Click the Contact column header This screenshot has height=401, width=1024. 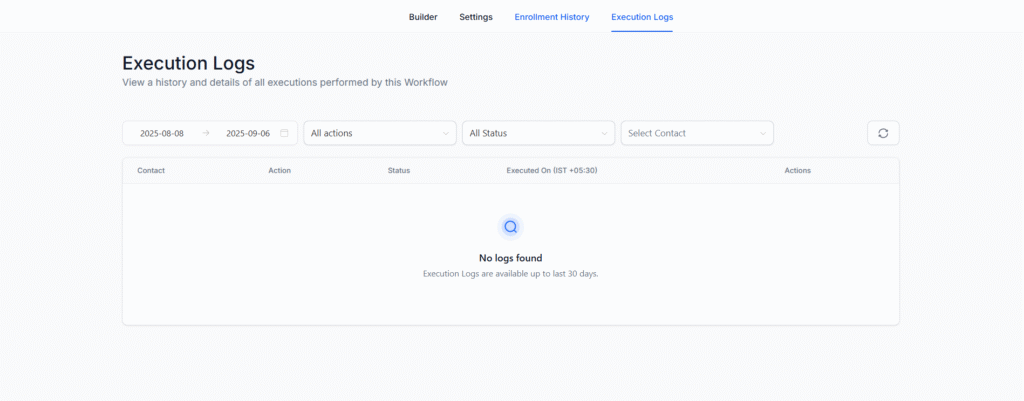pos(151,171)
